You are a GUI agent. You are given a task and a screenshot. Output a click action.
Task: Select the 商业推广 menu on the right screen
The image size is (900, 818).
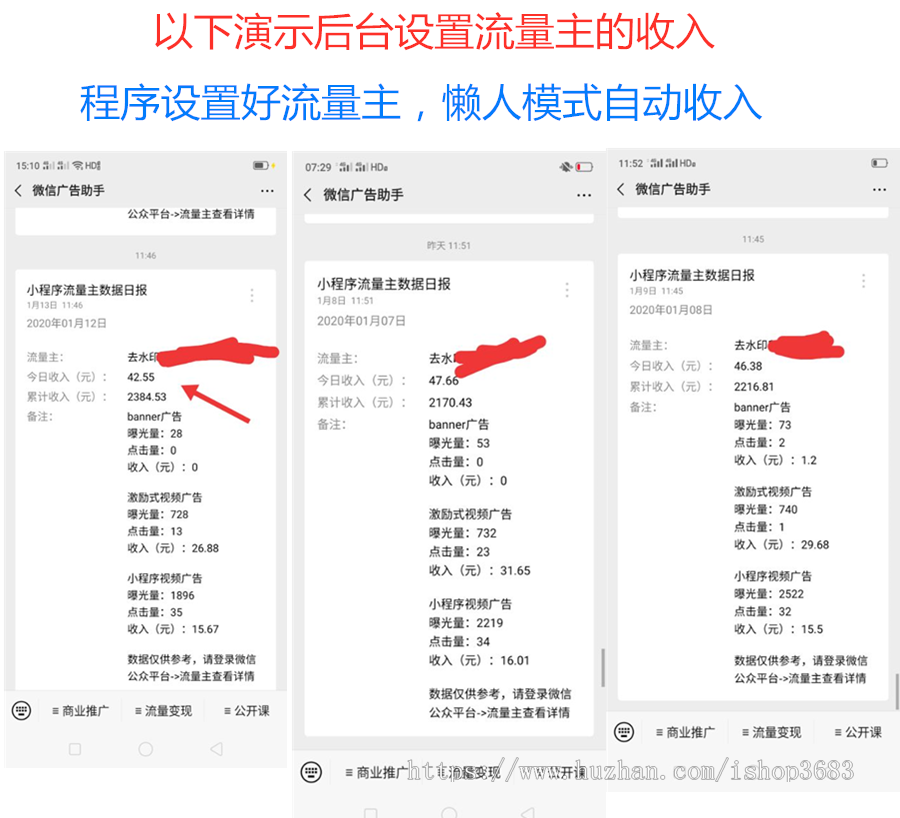coord(688,731)
